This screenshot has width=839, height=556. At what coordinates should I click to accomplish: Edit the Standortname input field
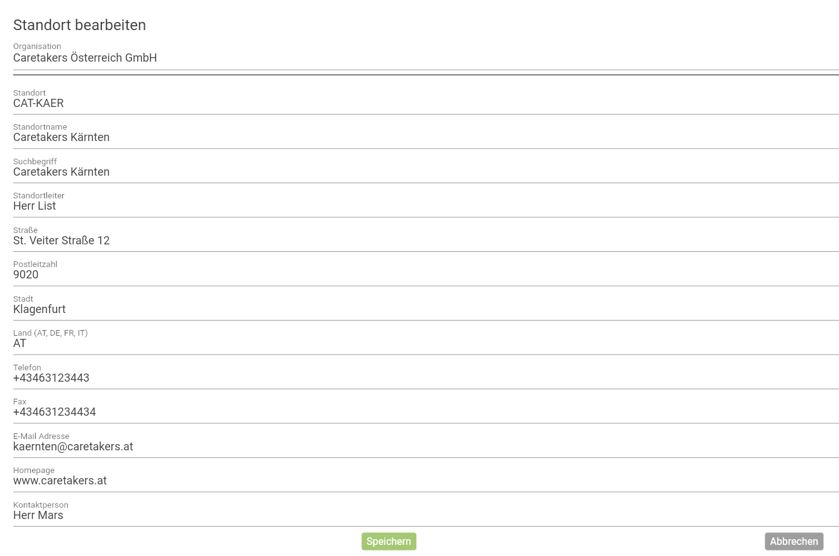point(420,137)
